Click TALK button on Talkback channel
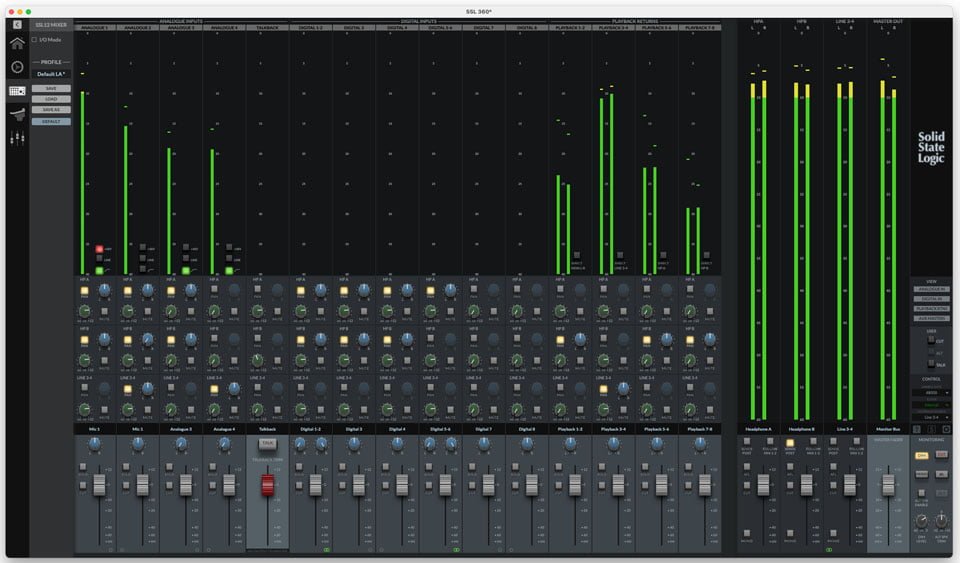 (268, 443)
